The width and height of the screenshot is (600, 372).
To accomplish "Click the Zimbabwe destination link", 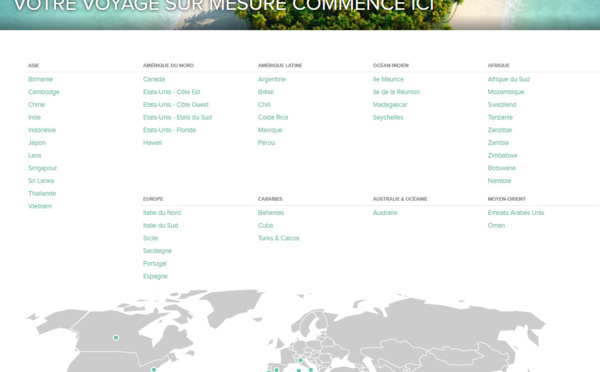I will pos(502,155).
